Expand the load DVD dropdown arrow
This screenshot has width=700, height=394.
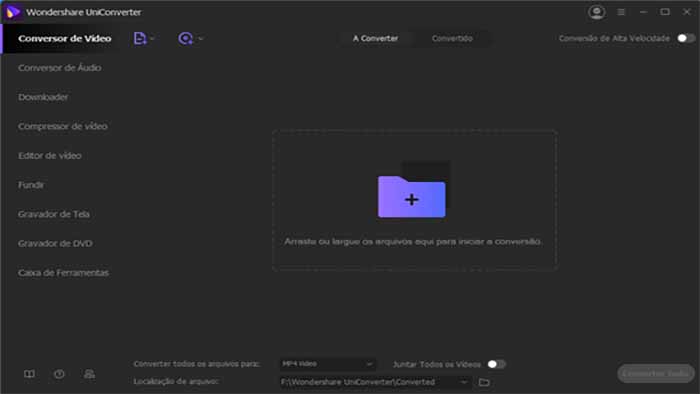pos(200,39)
